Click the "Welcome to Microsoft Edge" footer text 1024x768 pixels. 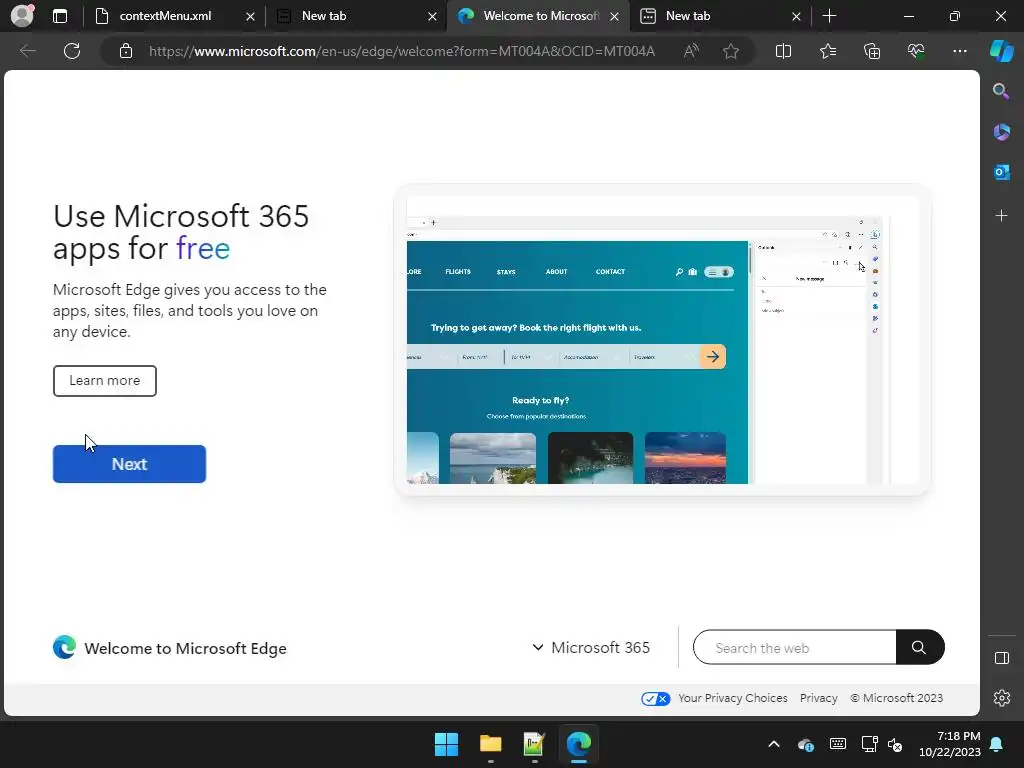[x=185, y=648]
